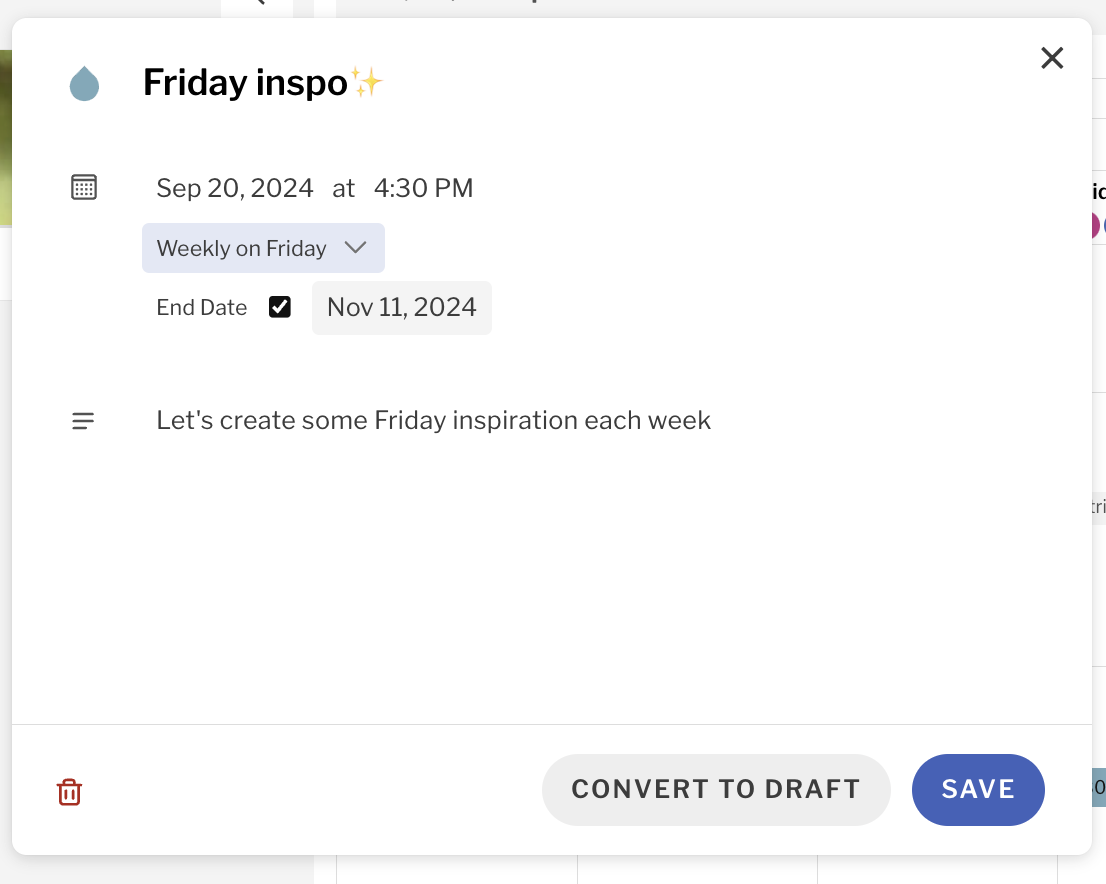Click the checkmark inside the End Date box
Screen dimensions: 1106x884
tap(279, 307)
